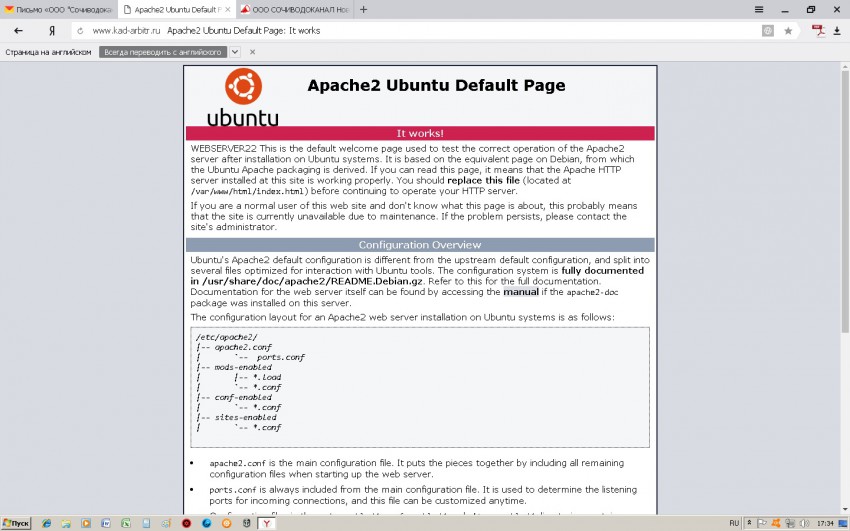This screenshot has height=531, width=850.
Task: Switch the RU keyboard language indicator
Action: [734, 523]
